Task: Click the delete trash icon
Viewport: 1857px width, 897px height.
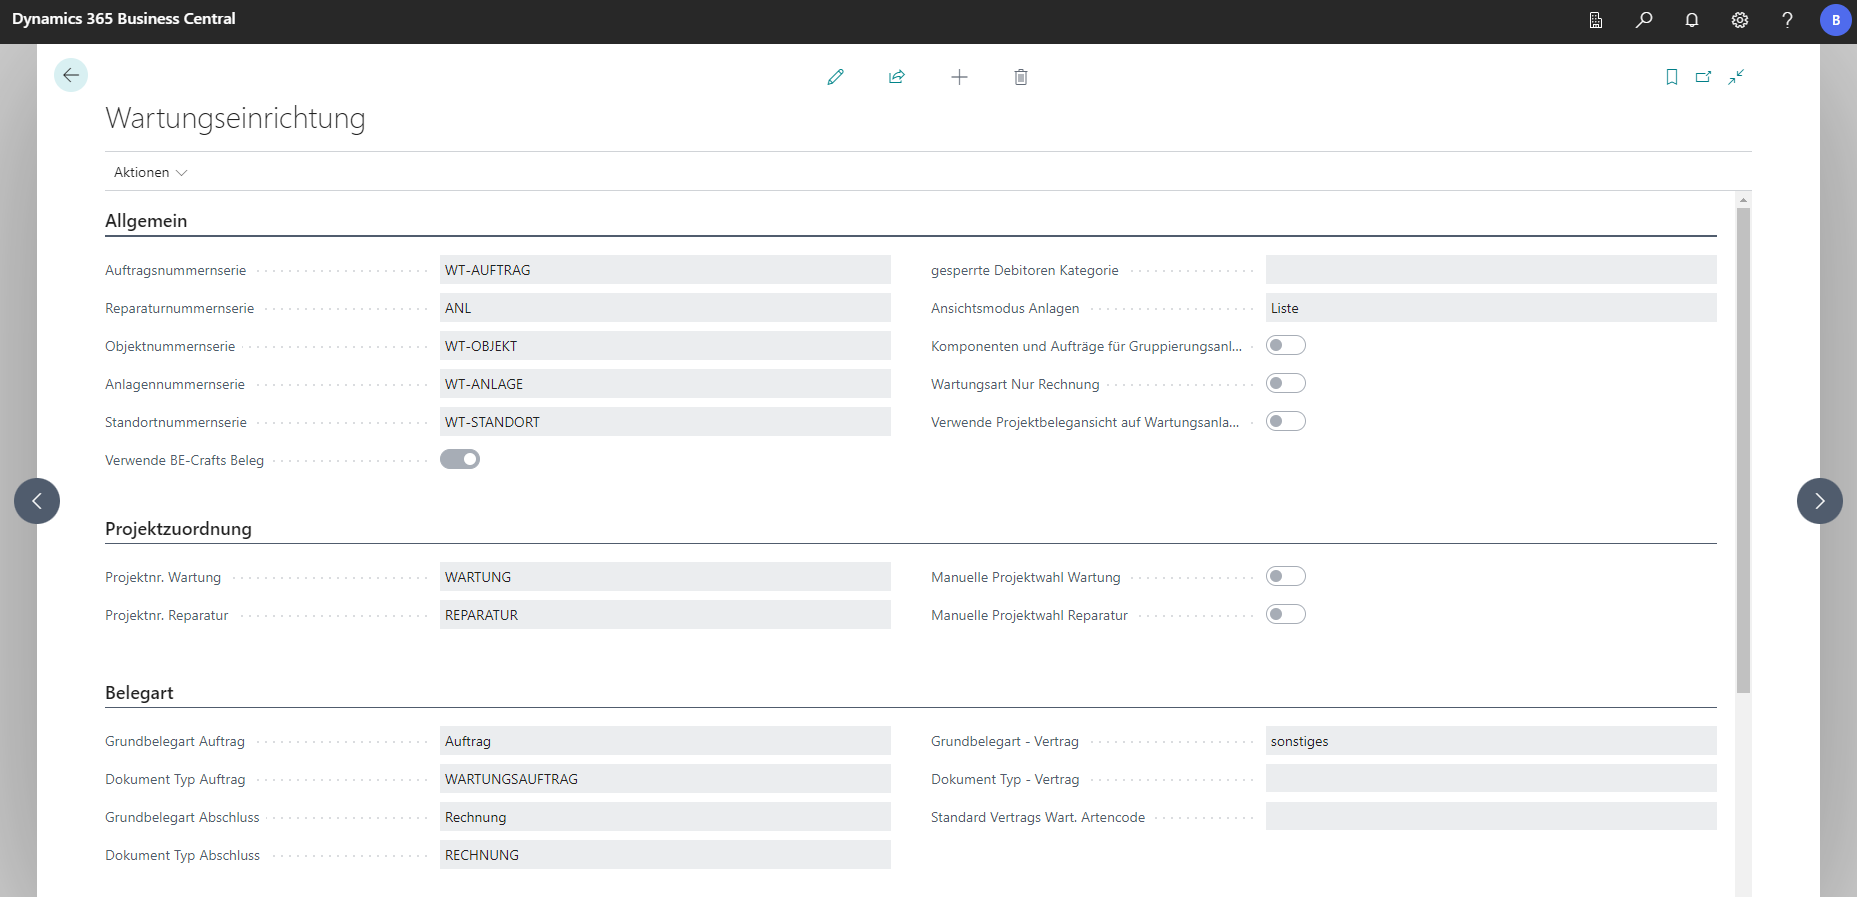Action: (x=1021, y=77)
